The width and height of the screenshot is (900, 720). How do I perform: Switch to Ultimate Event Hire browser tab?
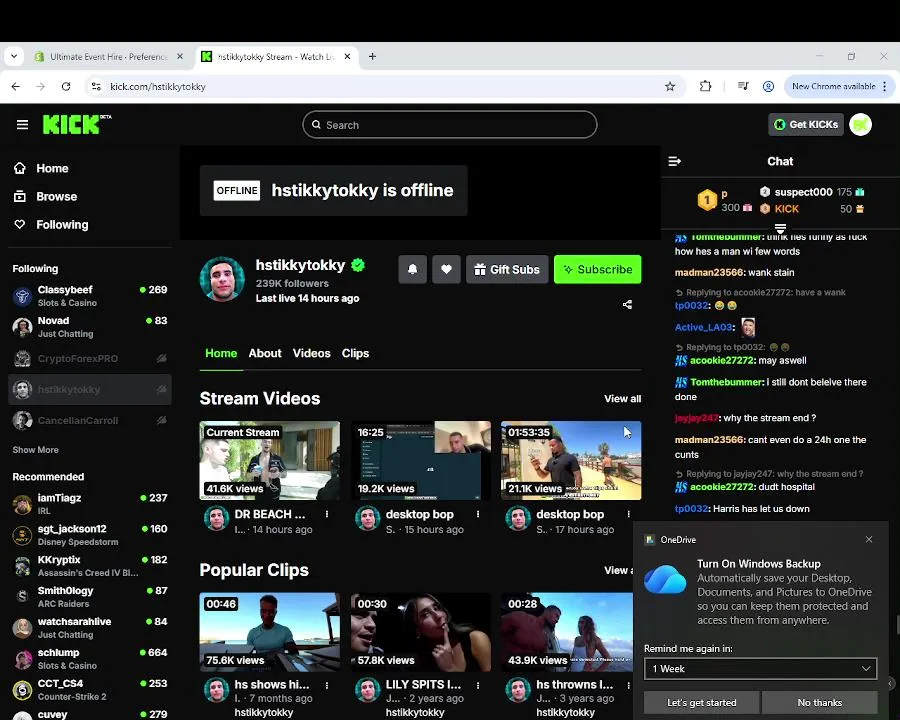coord(107,56)
